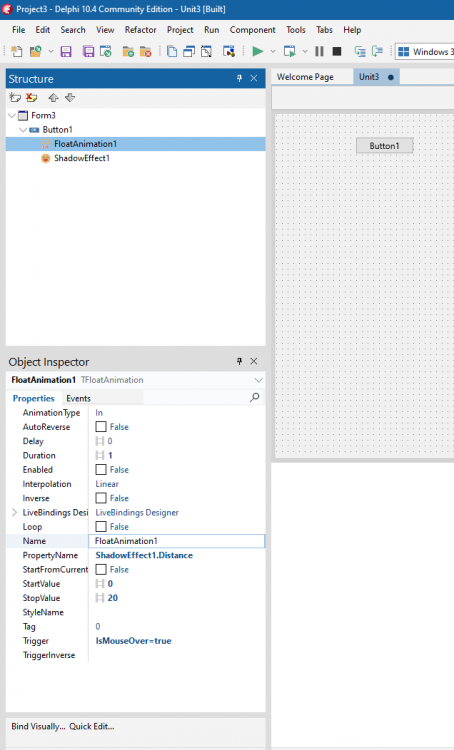The image size is (454, 750).
Task: Click the Open Project toolbar icon
Action: [x=106, y=51]
